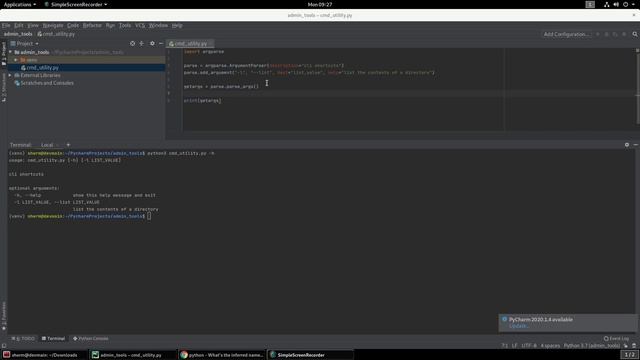Click the Stop icon in the run toolbar
640x360 pixels.
(x=624, y=34)
